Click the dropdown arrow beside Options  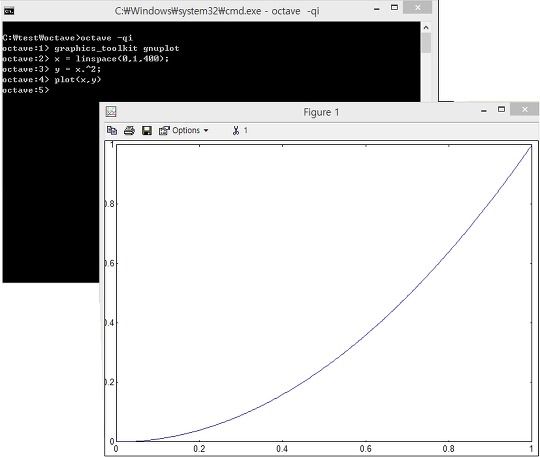point(206,131)
